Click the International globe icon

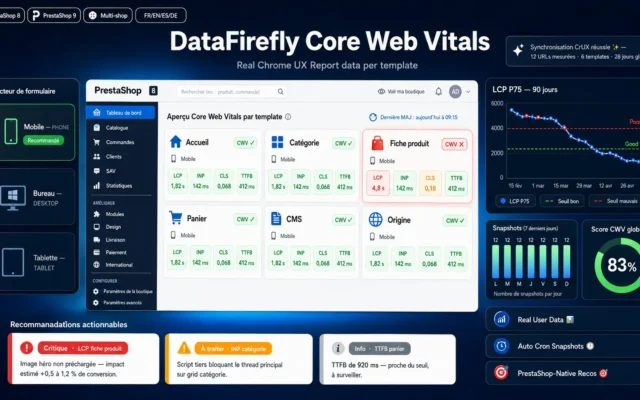(97, 265)
